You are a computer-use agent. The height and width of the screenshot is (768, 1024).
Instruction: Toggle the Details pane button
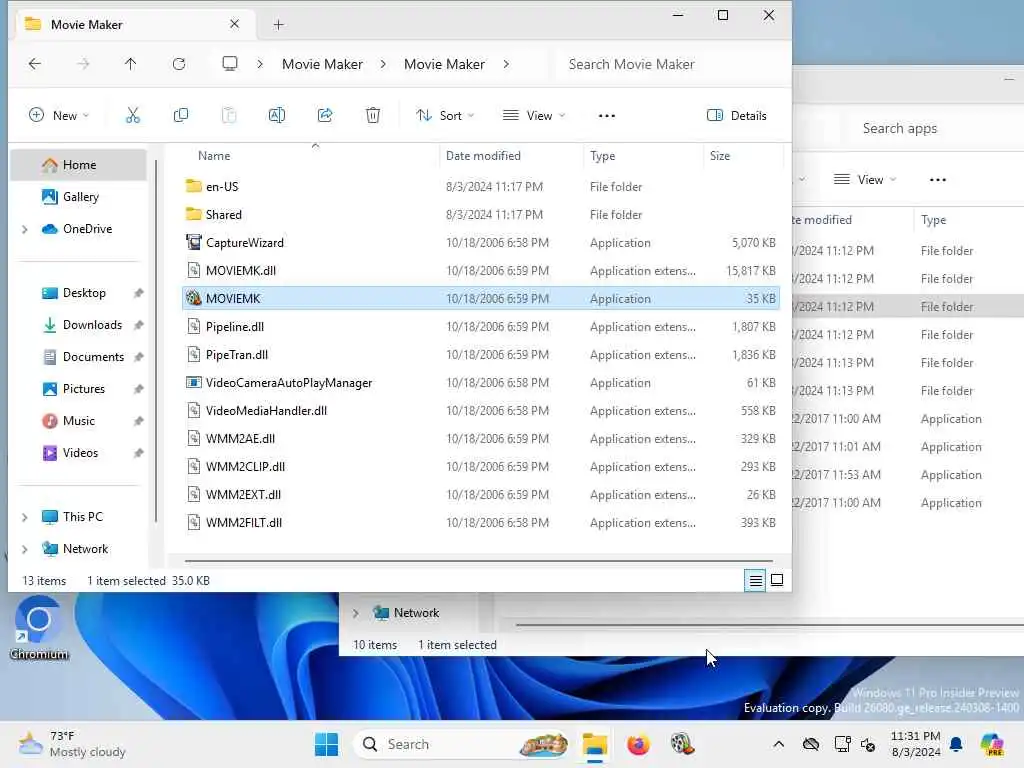click(x=737, y=116)
